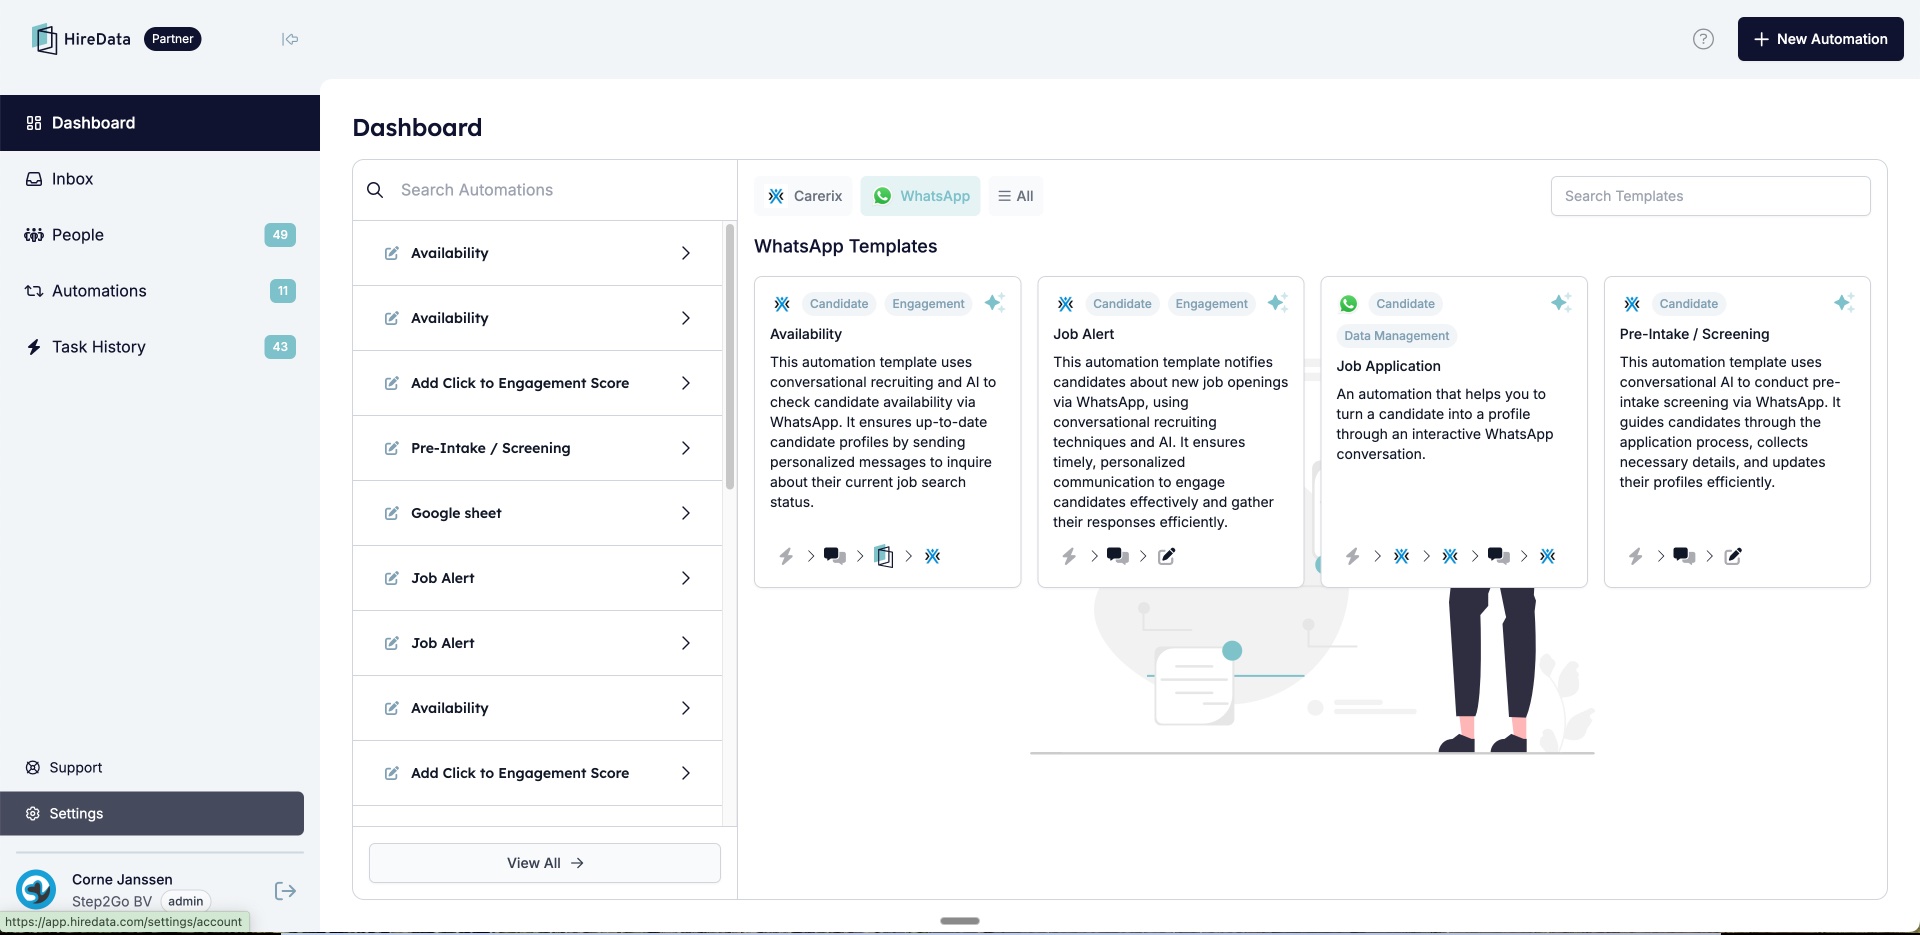Viewport: 1920px width, 935px height.
Task: Expand the Pre-Intake / Screening automation chevron
Action: tap(686, 448)
